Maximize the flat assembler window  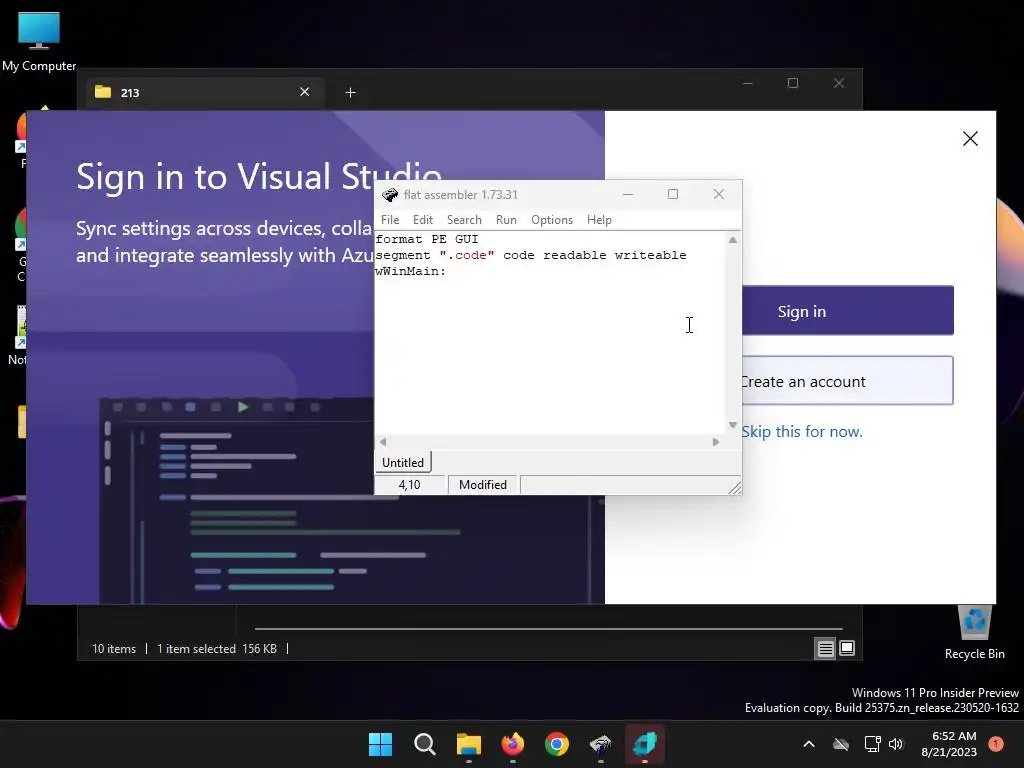673,194
